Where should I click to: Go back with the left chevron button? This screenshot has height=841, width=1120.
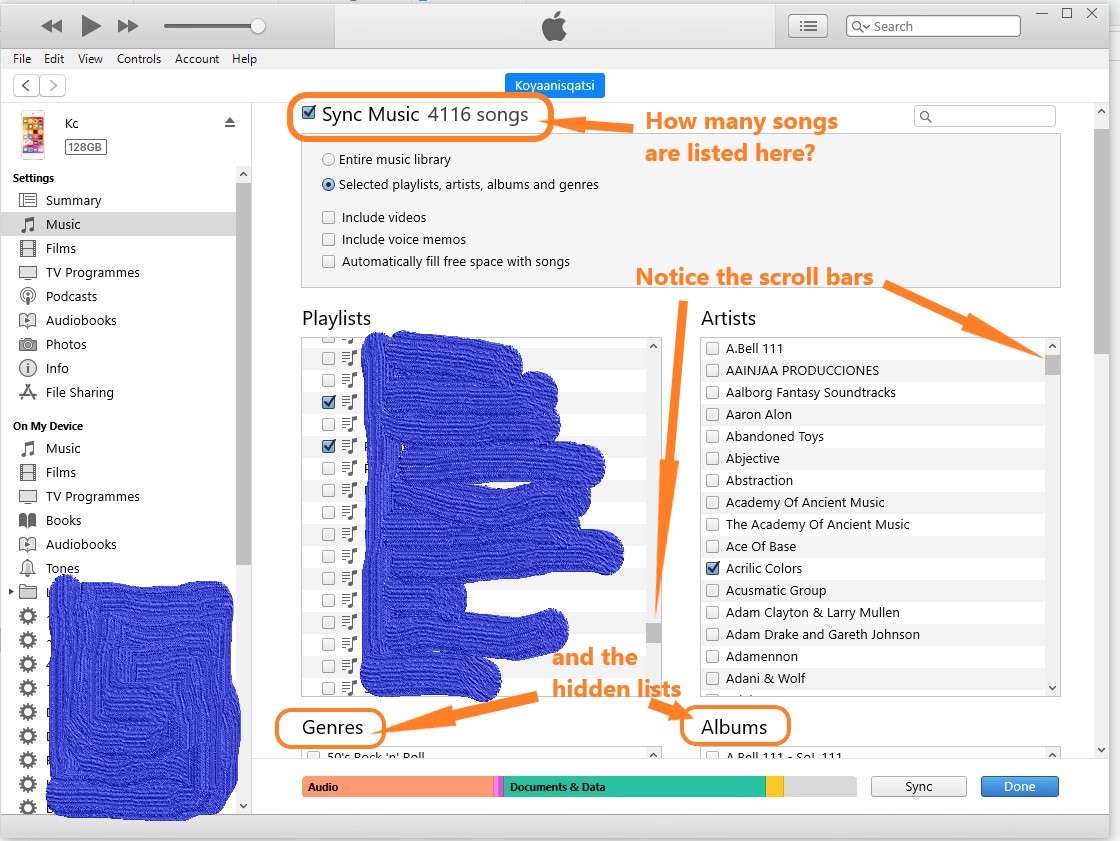(26, 86)
